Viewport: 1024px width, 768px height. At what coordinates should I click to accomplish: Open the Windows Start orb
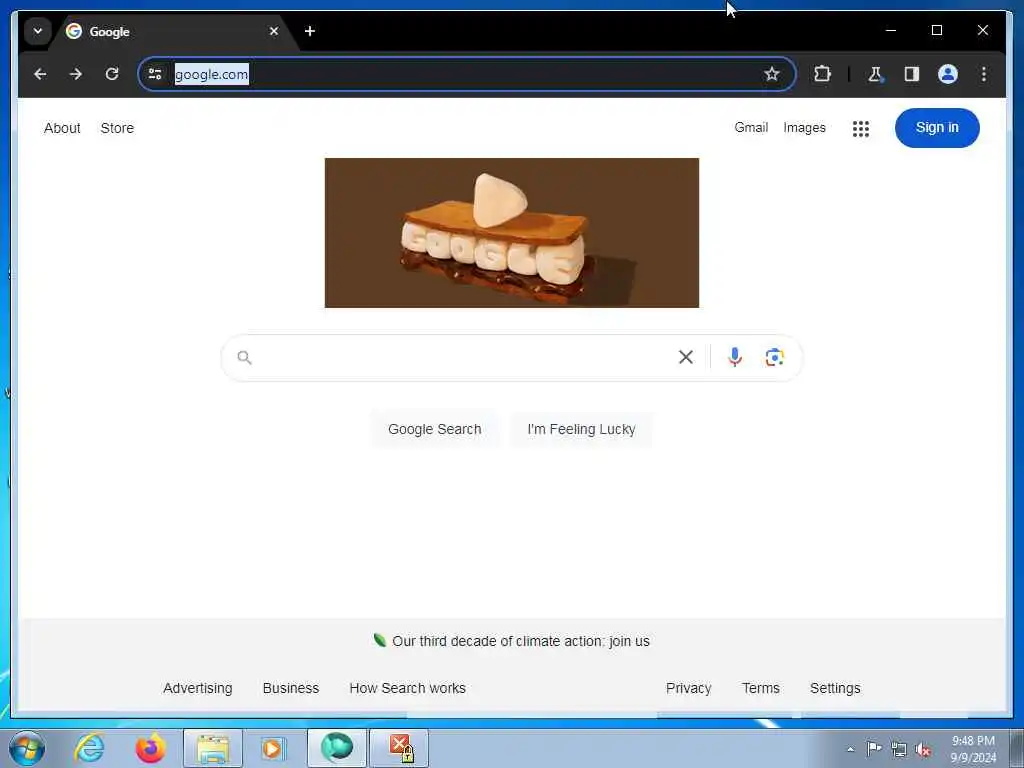click(x=27, y=748)
